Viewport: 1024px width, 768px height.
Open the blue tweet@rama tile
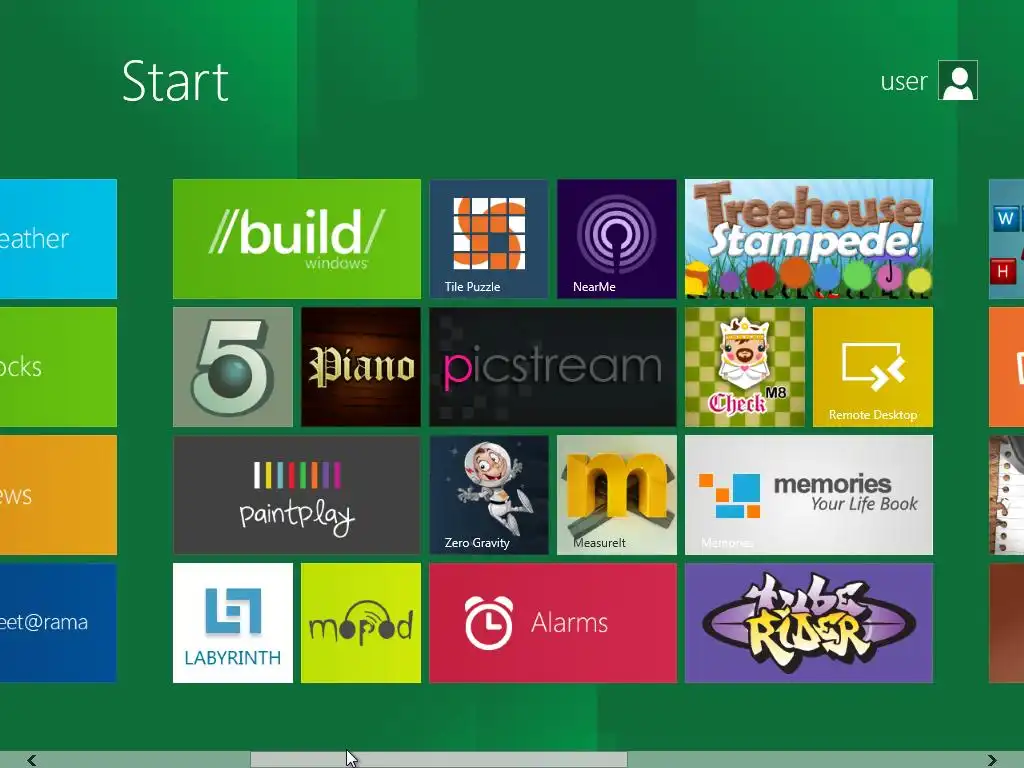(x=58, y=622)
